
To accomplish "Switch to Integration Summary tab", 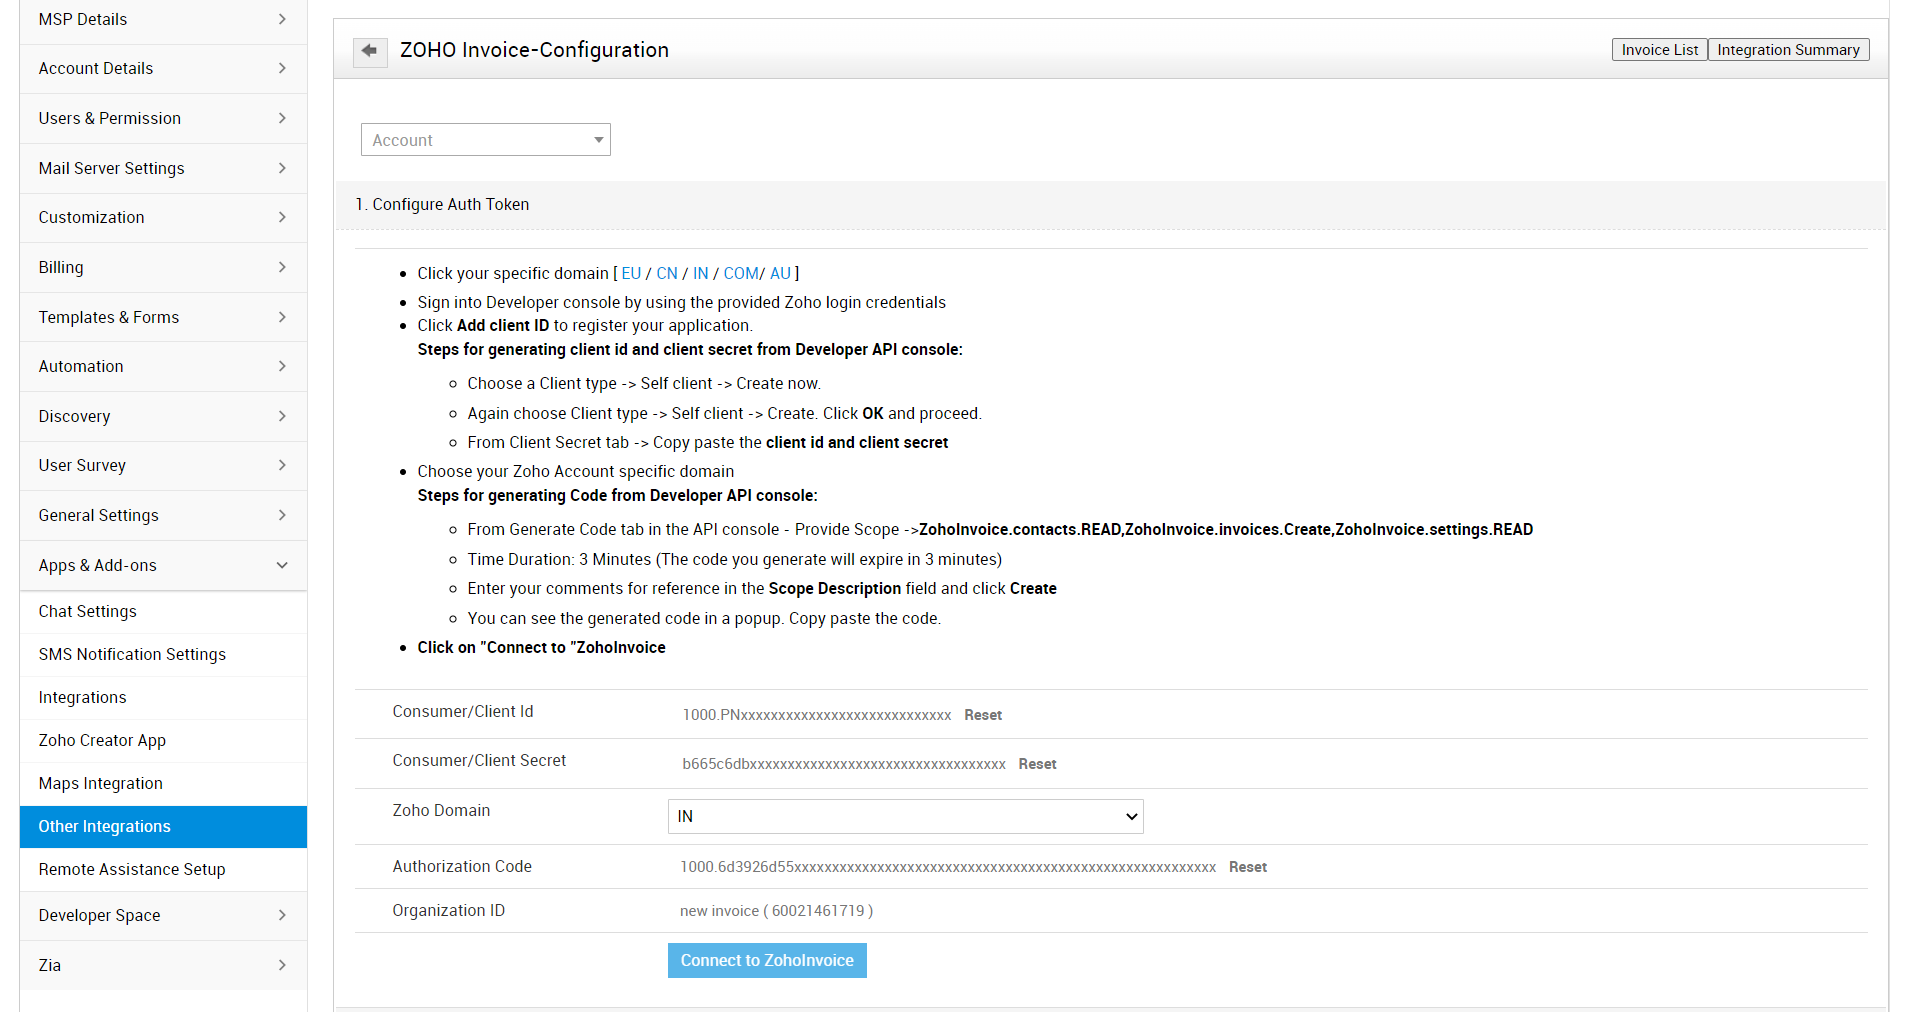I will pyautogui.click(x=1788, y=50).
